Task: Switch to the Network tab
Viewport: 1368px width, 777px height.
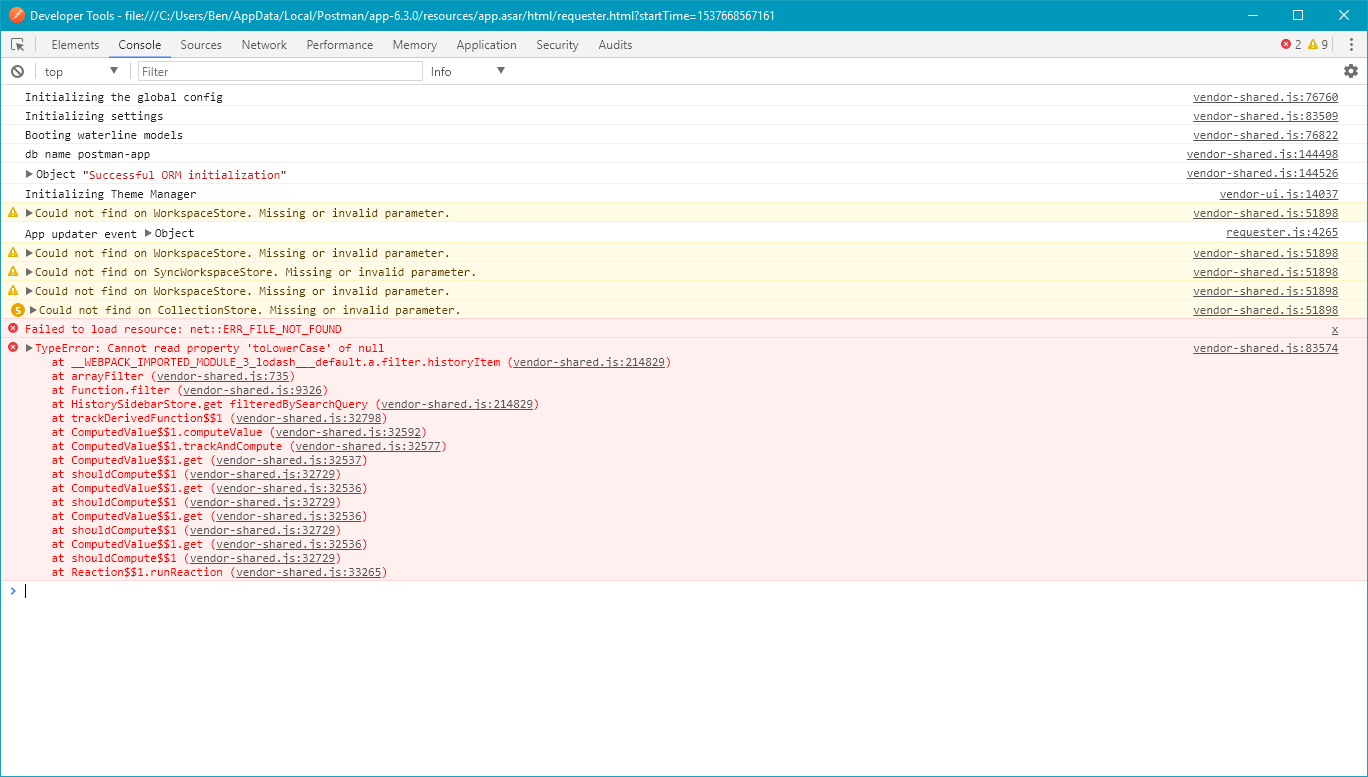Action: click(x=263, y=44)
